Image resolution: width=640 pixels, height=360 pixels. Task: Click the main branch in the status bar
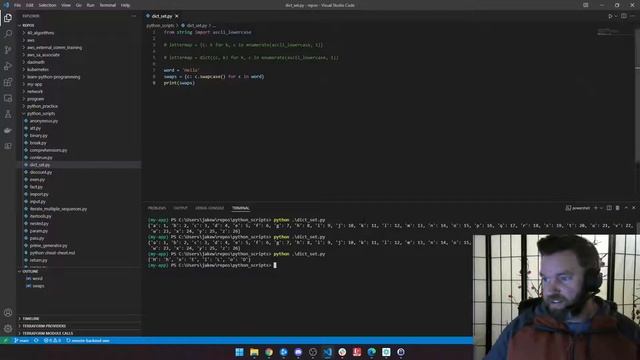coord(21,340)
